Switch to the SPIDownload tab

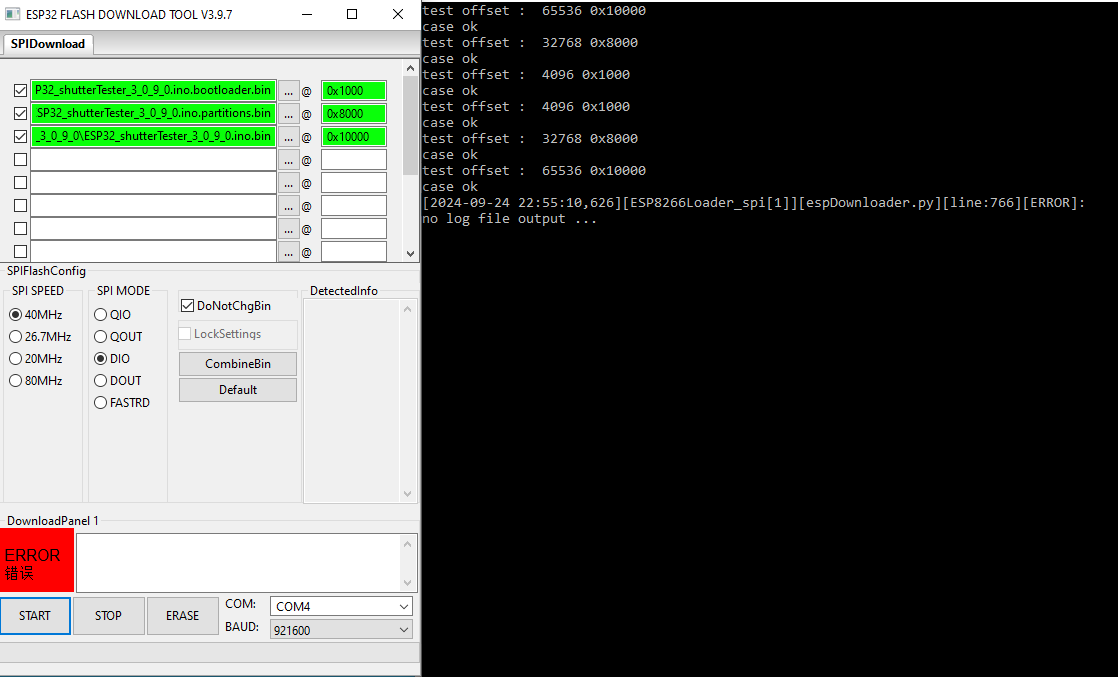tap(48, 44)
